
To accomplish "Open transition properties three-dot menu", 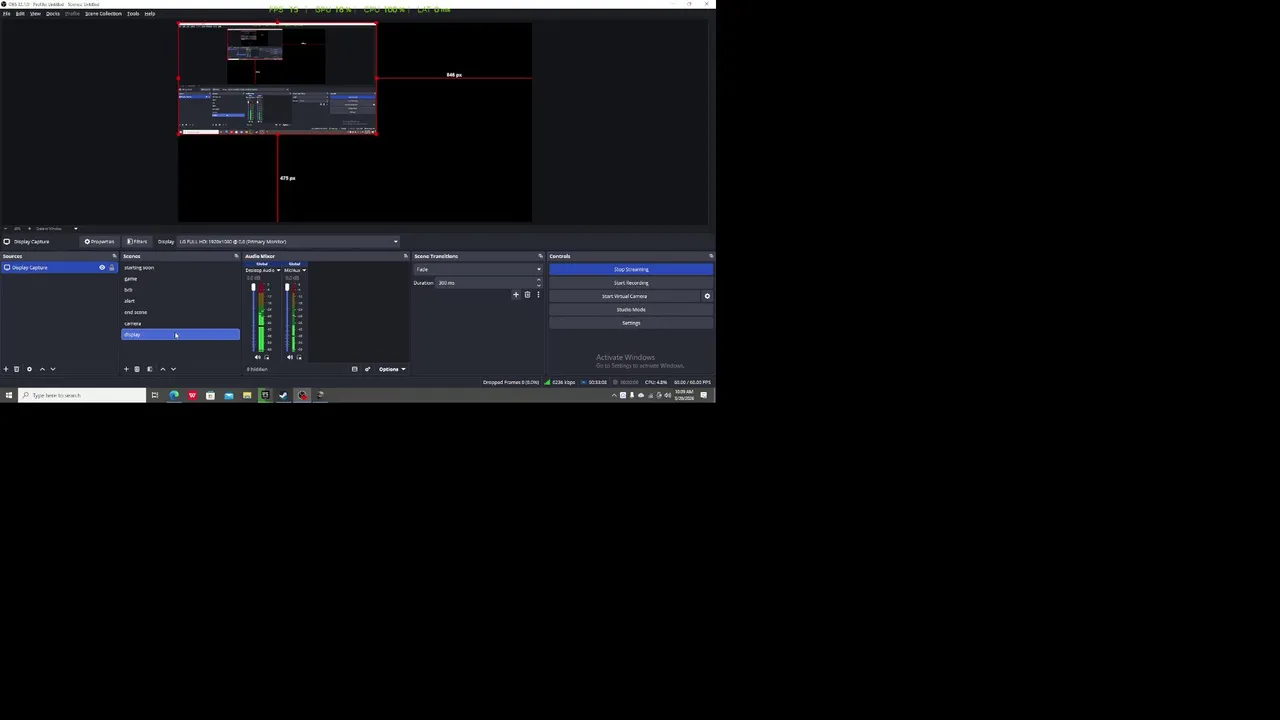I will tap(538, 295).
